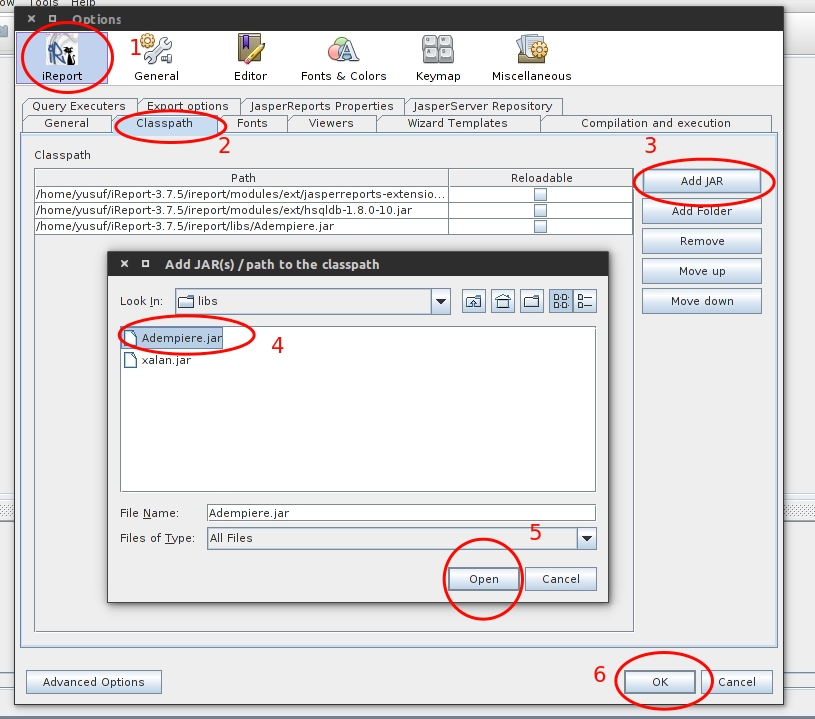Open the Miscellaneous options category
This screenshot has height=719, width=815.
532,58
